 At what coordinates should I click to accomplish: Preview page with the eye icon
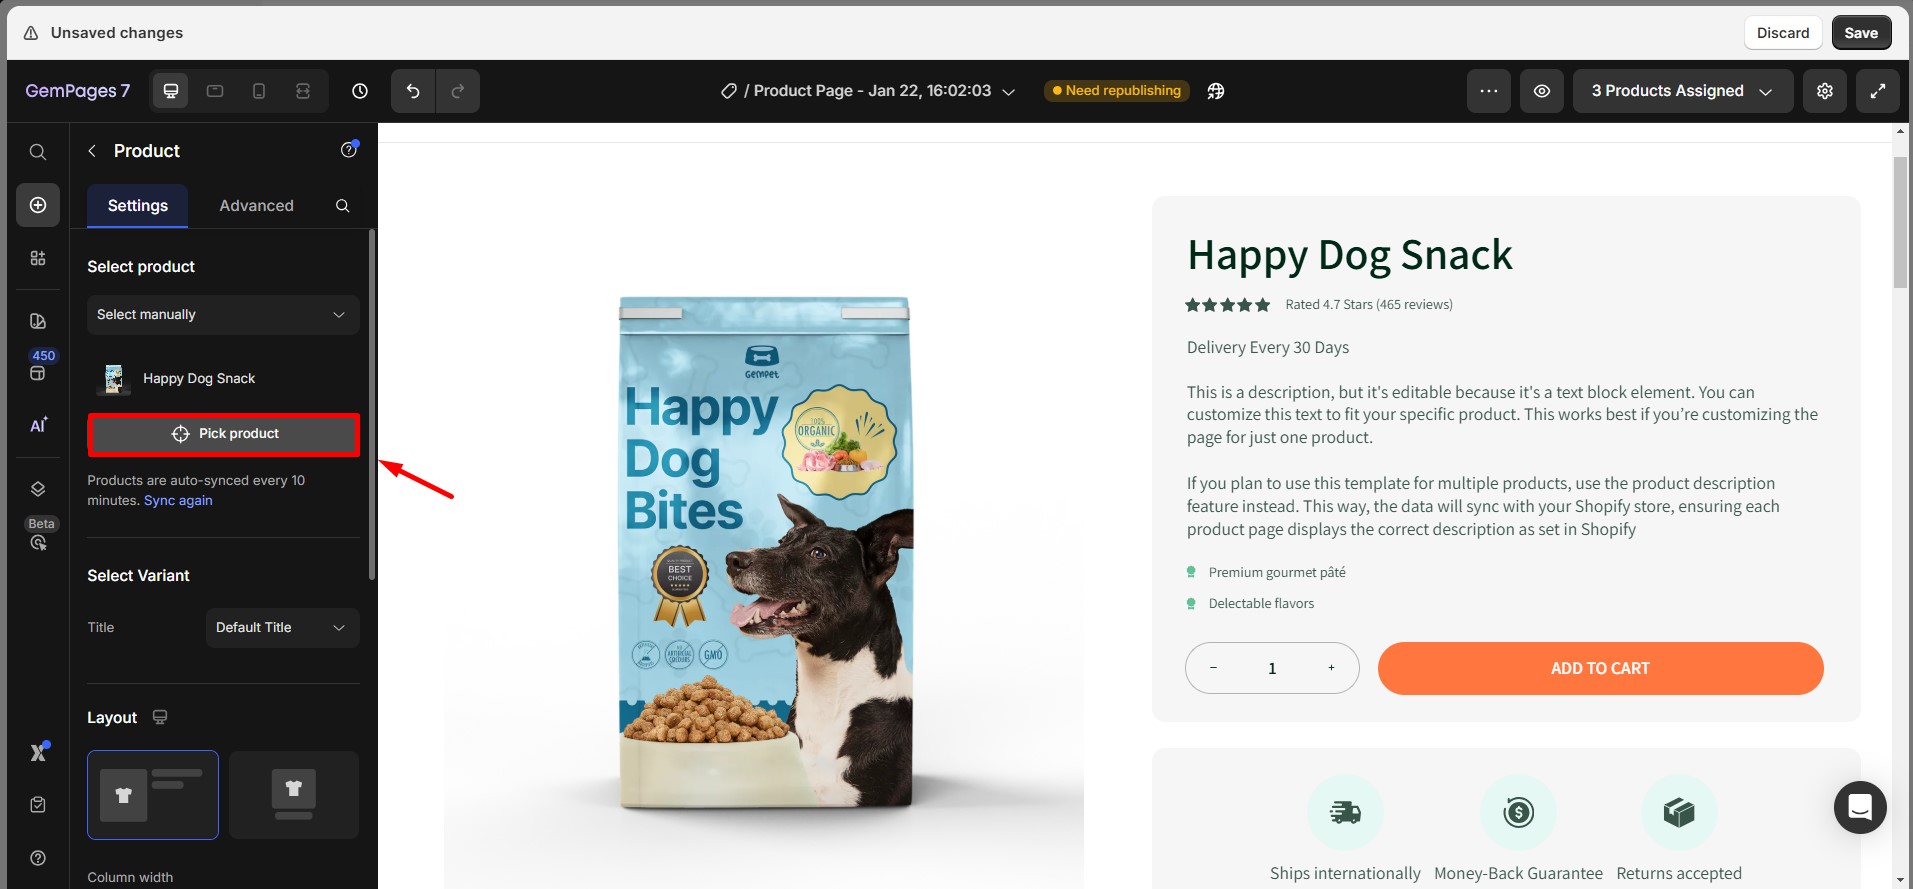tap(1542, 91)
